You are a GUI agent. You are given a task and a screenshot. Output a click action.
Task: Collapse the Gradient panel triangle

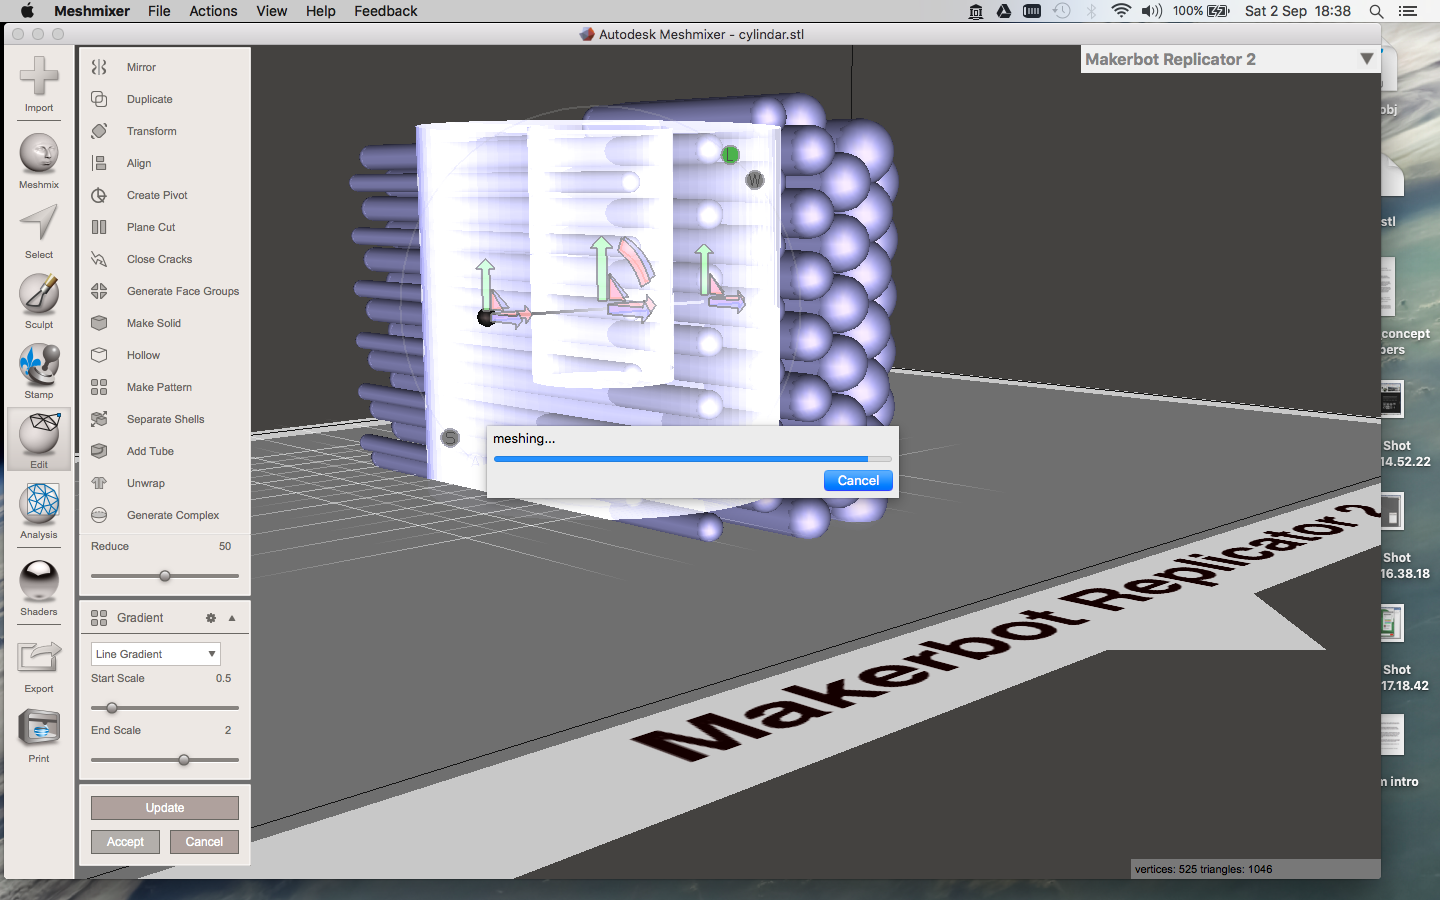tap(232, 618)
